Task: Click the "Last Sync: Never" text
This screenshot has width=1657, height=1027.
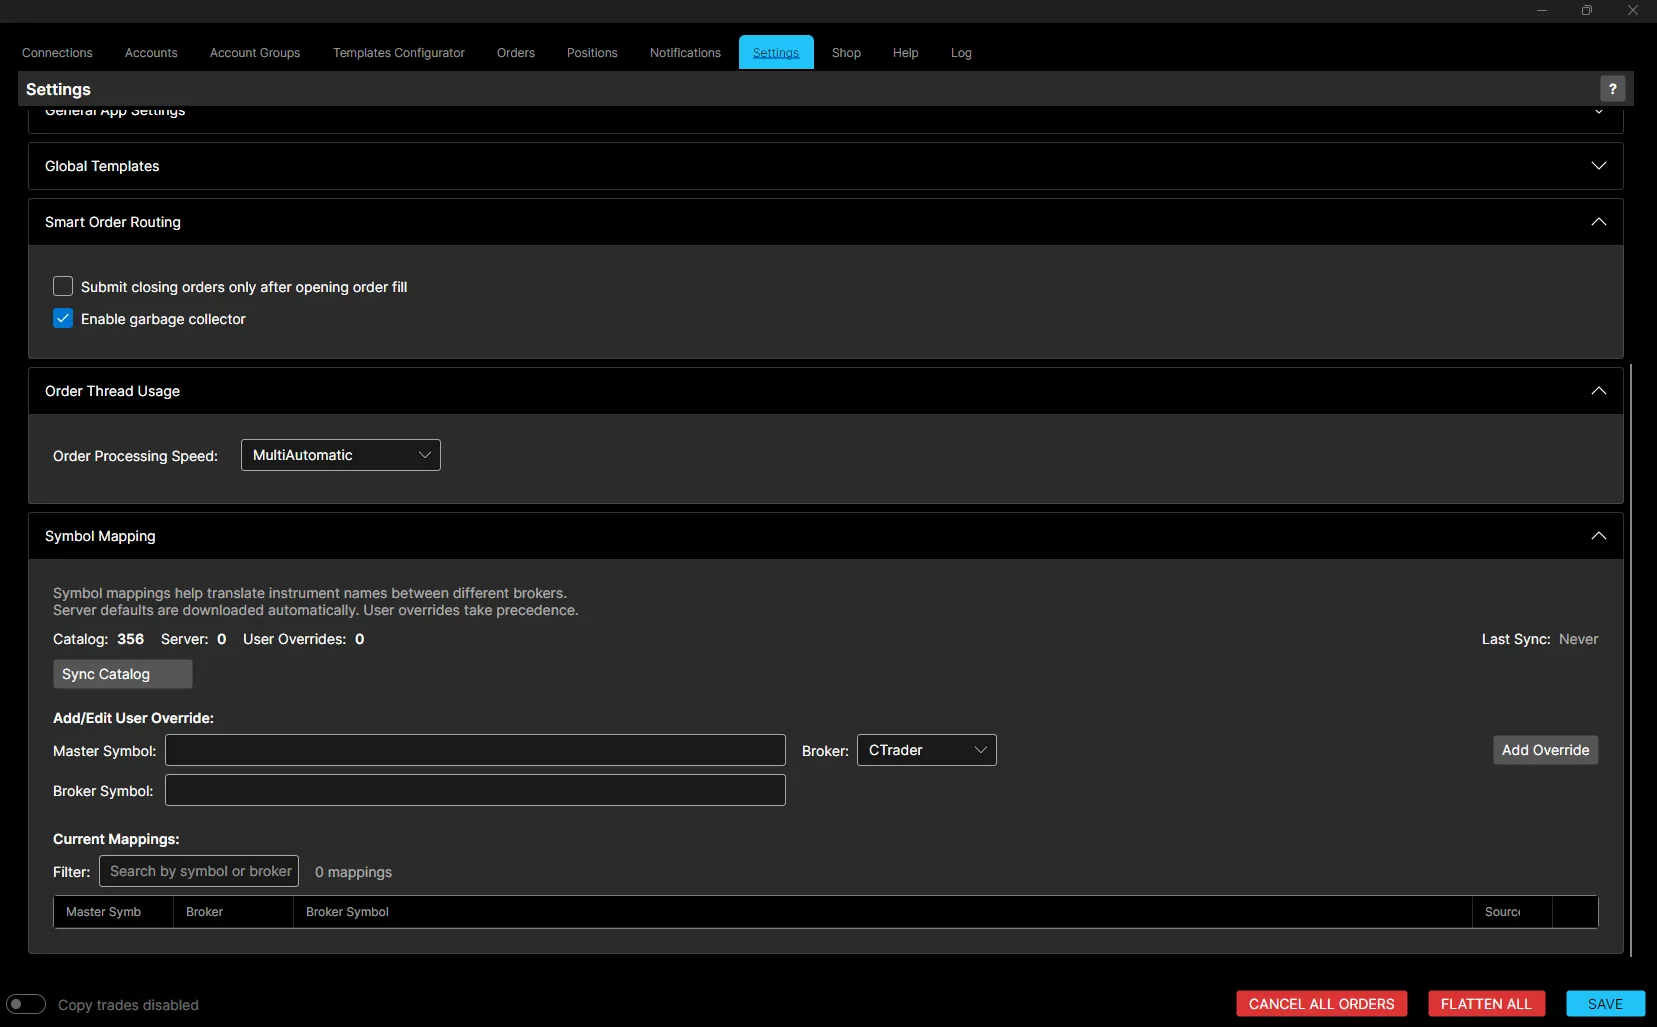Action: (x=1540, y=639)
